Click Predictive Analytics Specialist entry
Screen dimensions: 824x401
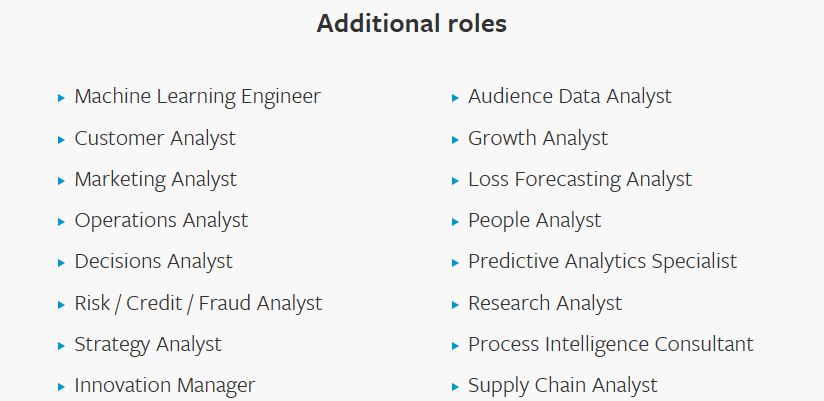point(603,262)
